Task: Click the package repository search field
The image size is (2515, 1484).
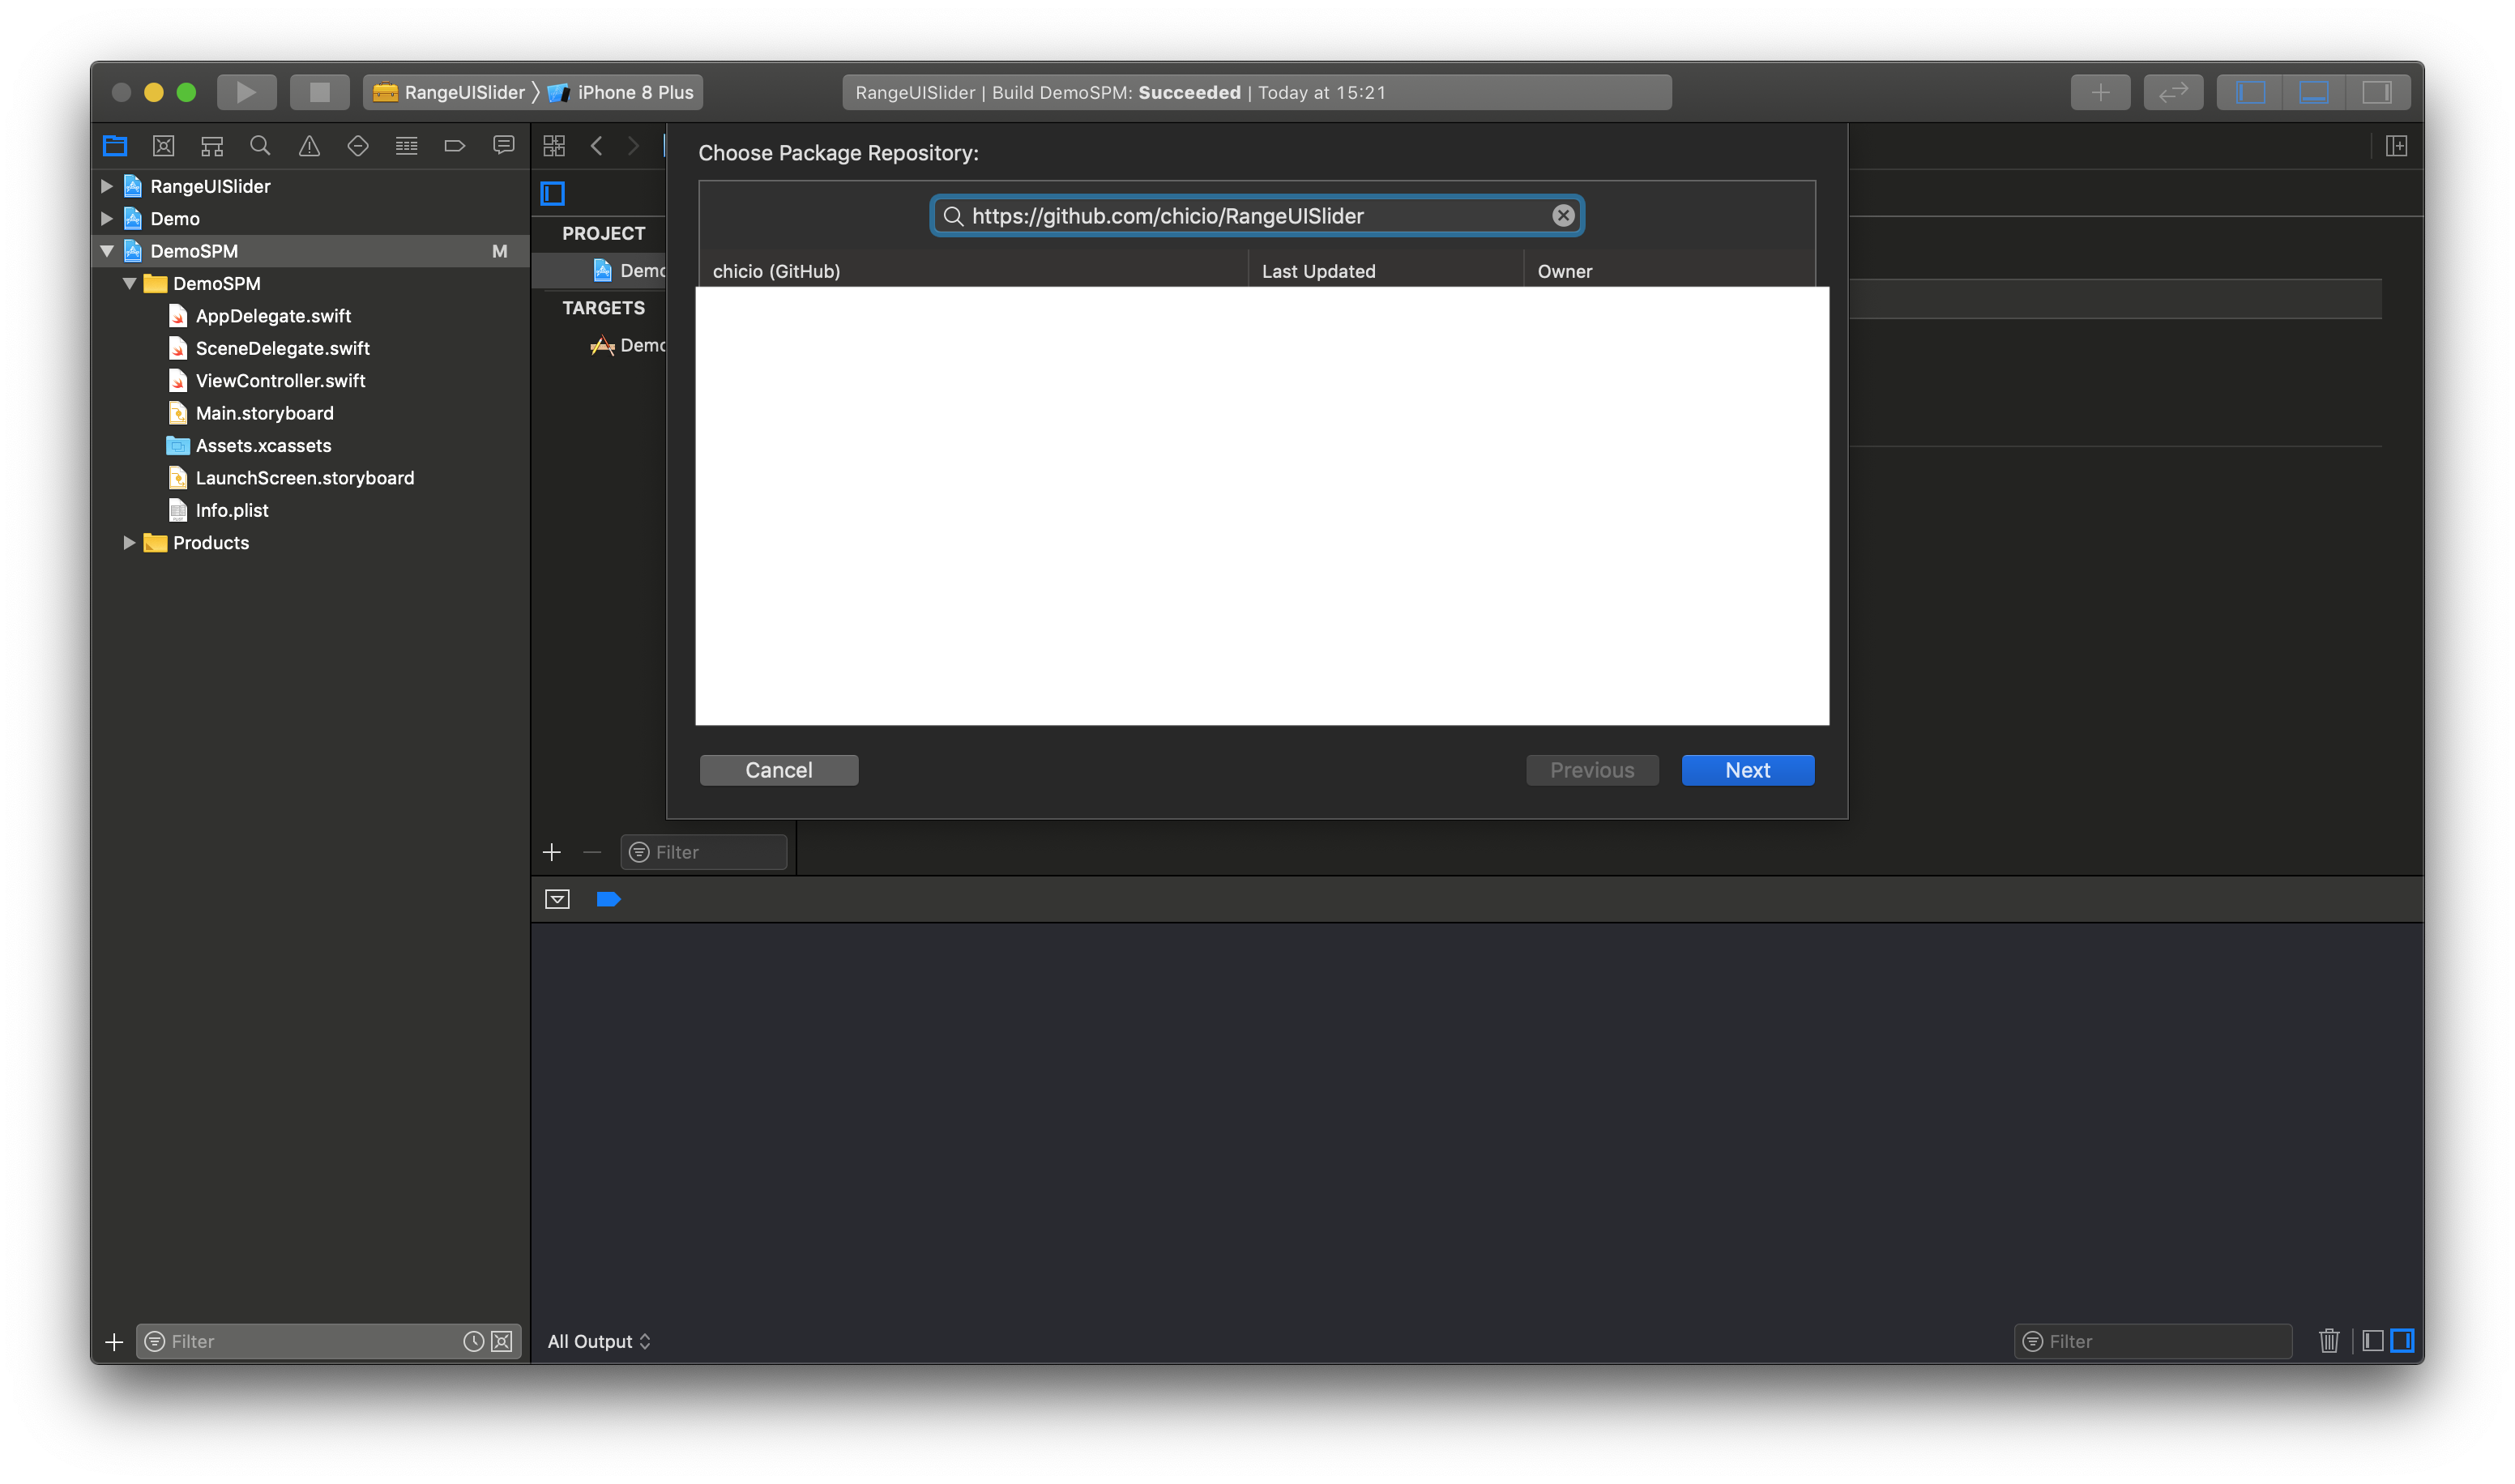Action: point(1250,216)
